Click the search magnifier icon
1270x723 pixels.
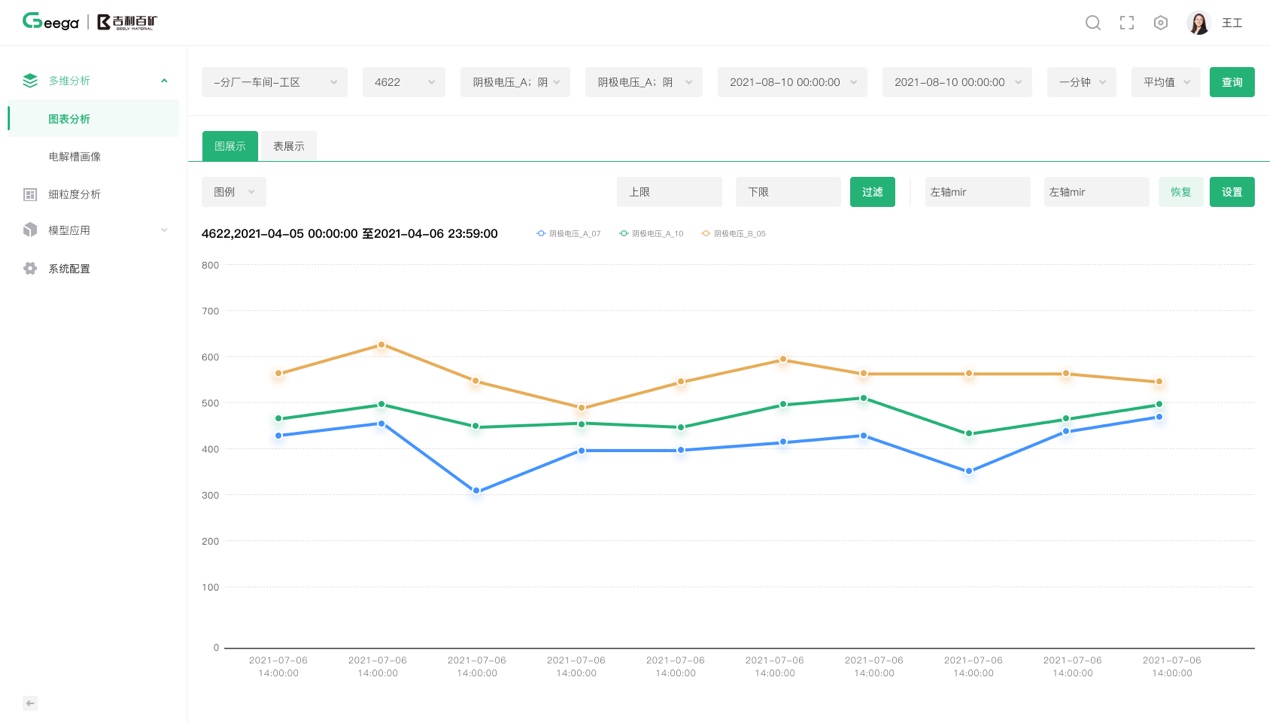[x=1093, y=23]
